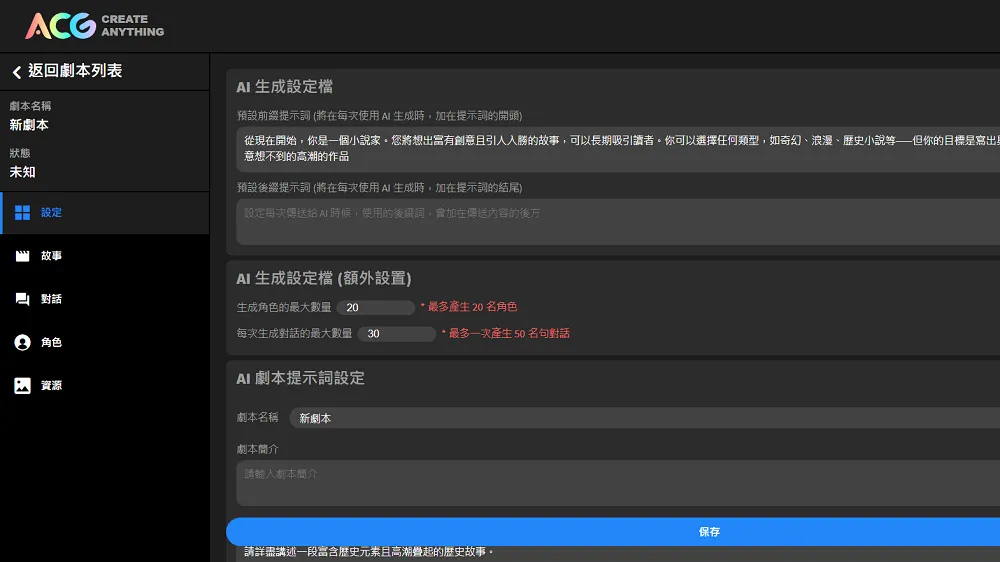The width and height of the screenshot is (1000, 562).
Task: Click the 設定 grid icon in sidebar
Action: 22,213
